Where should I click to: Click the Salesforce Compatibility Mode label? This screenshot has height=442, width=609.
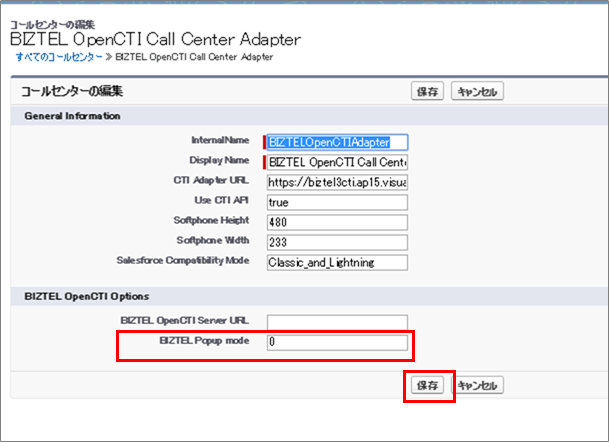click(183, 261)
